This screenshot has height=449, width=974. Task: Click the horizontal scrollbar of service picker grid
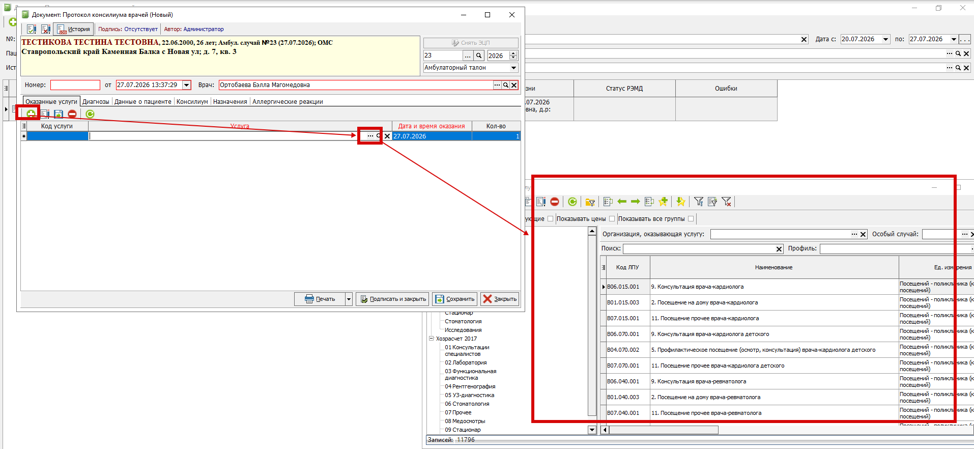[665, 429]
